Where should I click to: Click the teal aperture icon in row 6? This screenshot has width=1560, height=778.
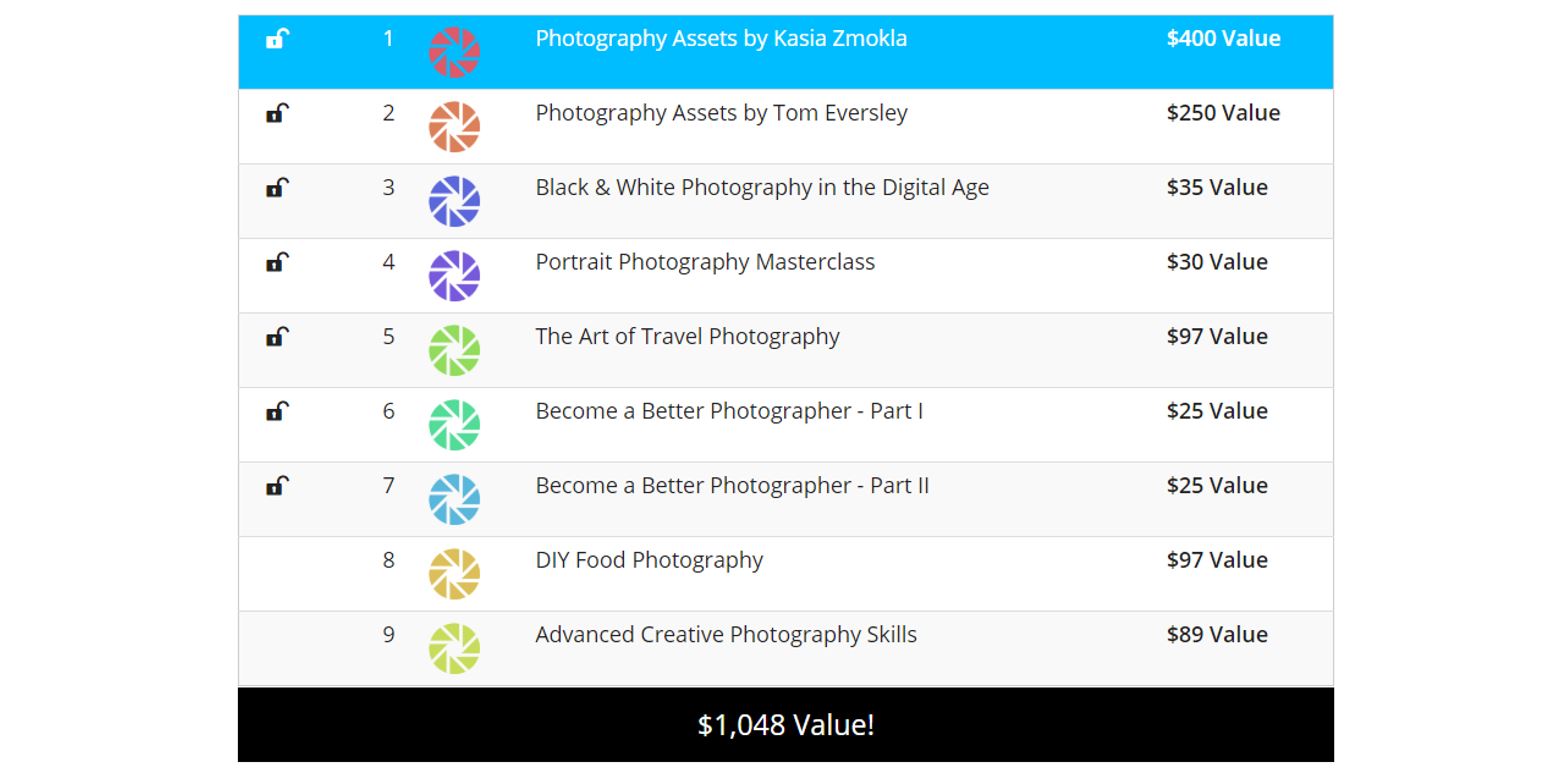pyautogui.click(x=454, y=425)
